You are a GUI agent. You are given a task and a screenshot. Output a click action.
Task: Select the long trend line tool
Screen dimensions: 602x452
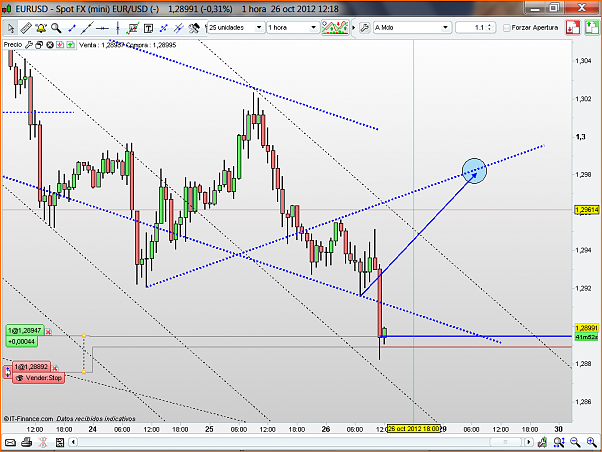(x=87, y=28)
